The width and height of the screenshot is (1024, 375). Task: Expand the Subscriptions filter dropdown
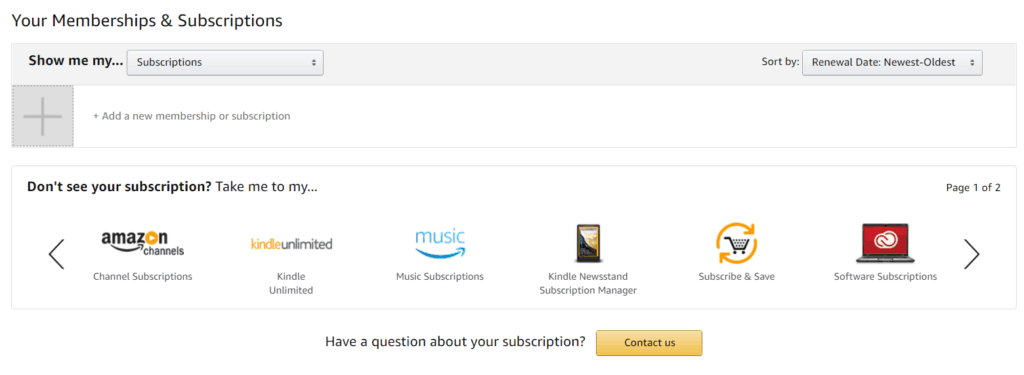pos(225,63)
